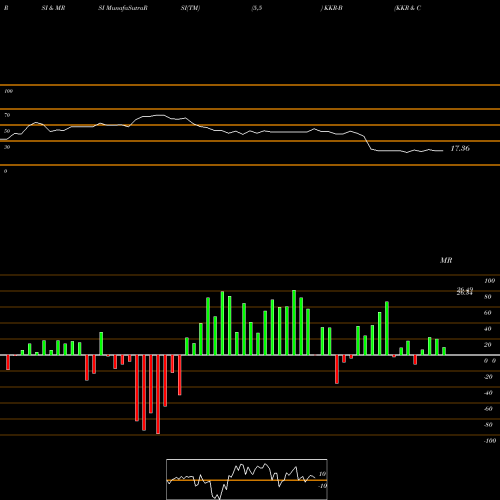
Task: Click the -20 label on MR axis
Action: click(x=488, y=377)
